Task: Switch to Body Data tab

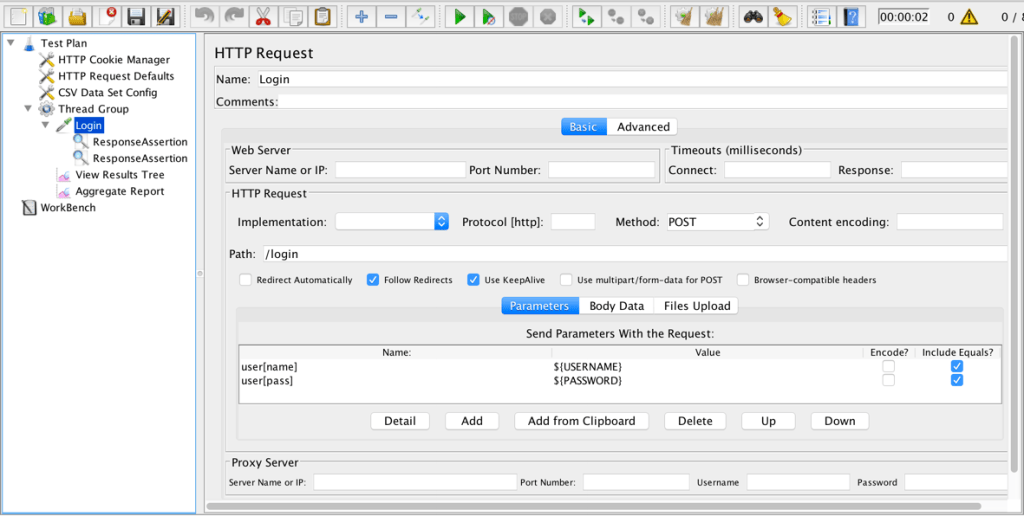Action: [616, 306]
